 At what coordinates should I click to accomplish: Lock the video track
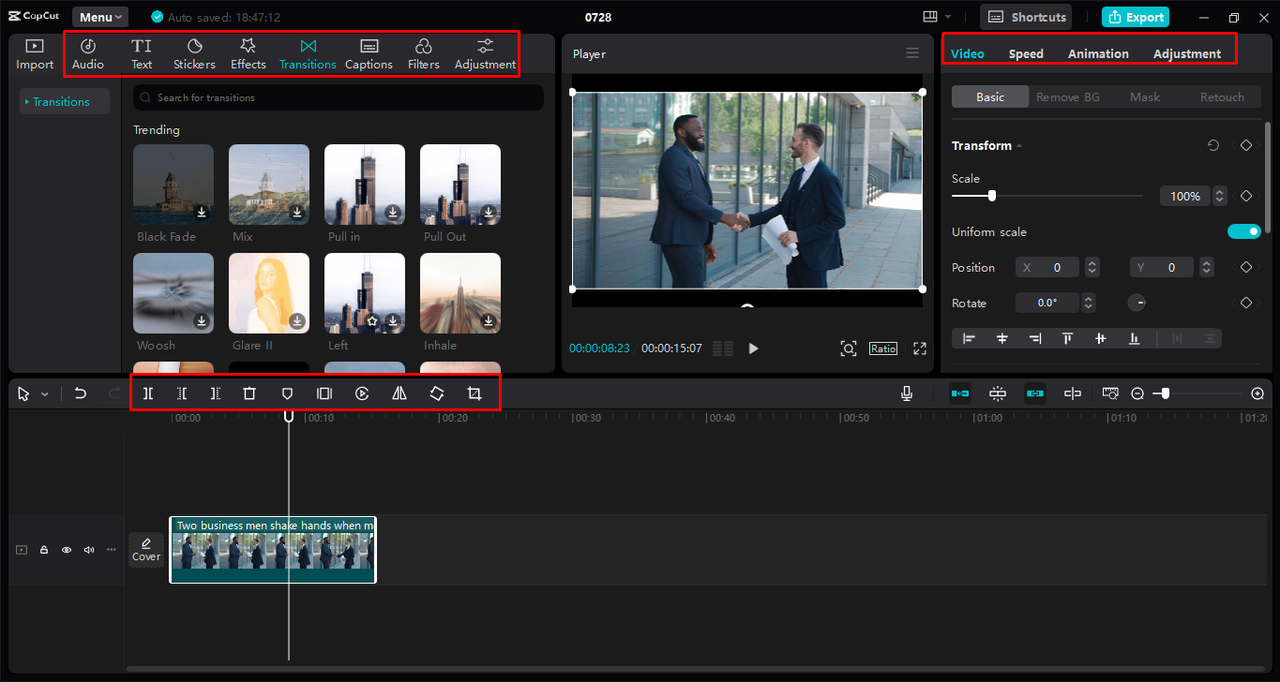(x=44, y=550)
